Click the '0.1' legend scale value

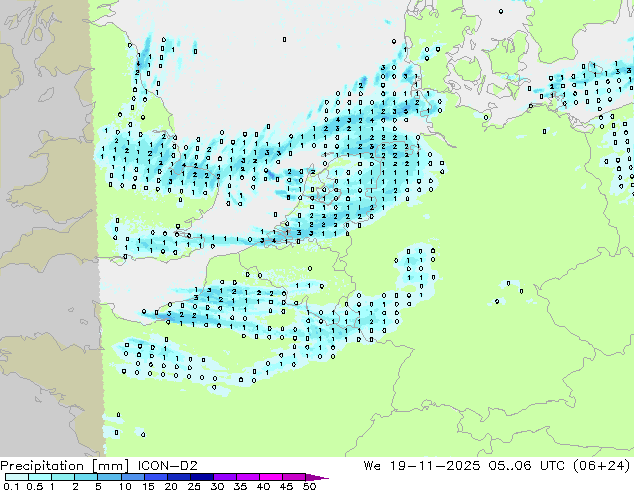[x=11, y=486]
